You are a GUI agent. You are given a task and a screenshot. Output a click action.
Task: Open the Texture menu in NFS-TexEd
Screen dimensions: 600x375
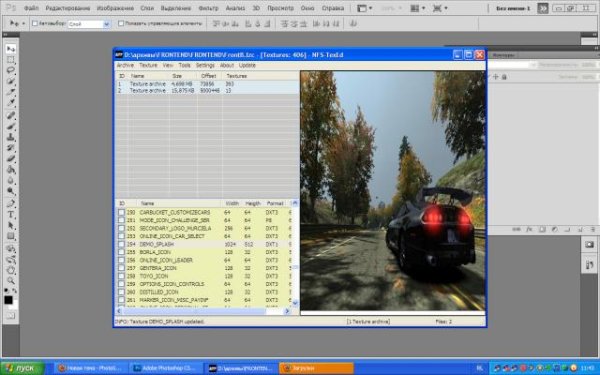148,65
